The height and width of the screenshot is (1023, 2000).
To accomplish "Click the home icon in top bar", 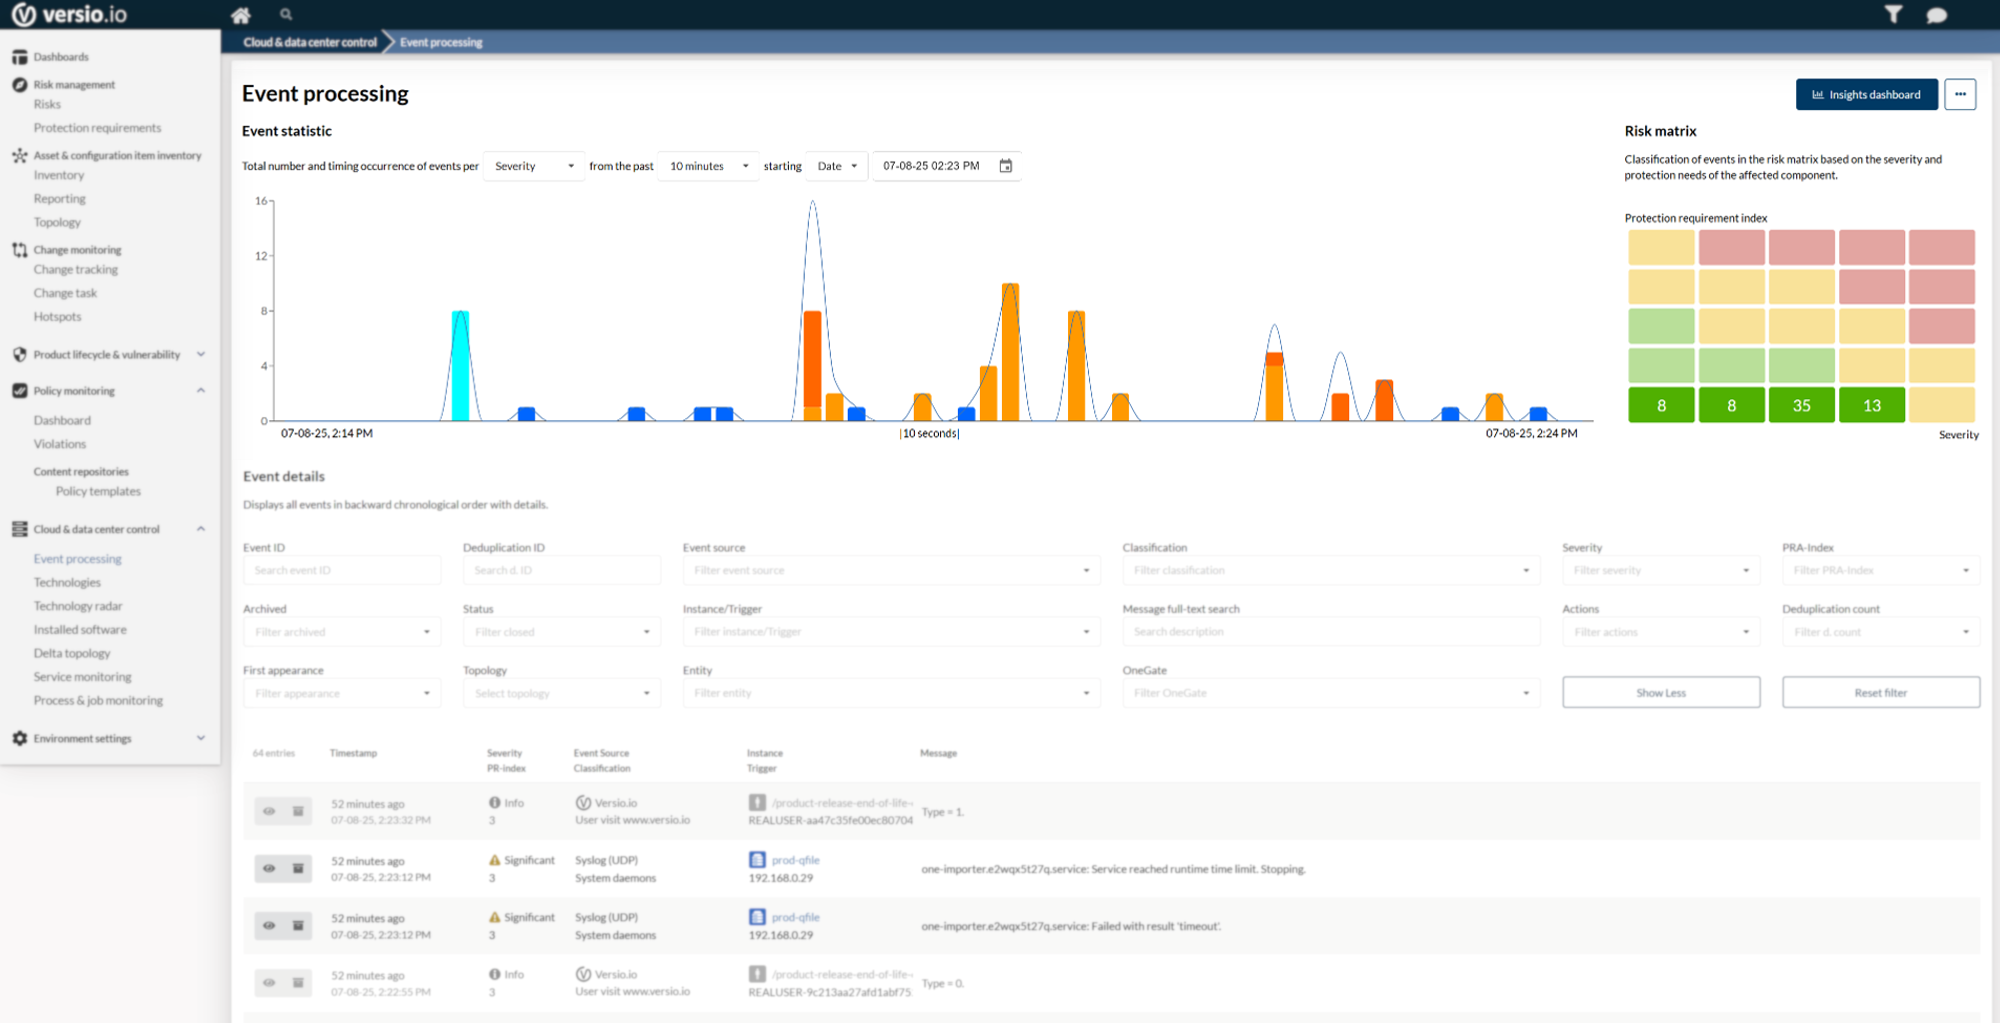I will (x=240, y=15).
